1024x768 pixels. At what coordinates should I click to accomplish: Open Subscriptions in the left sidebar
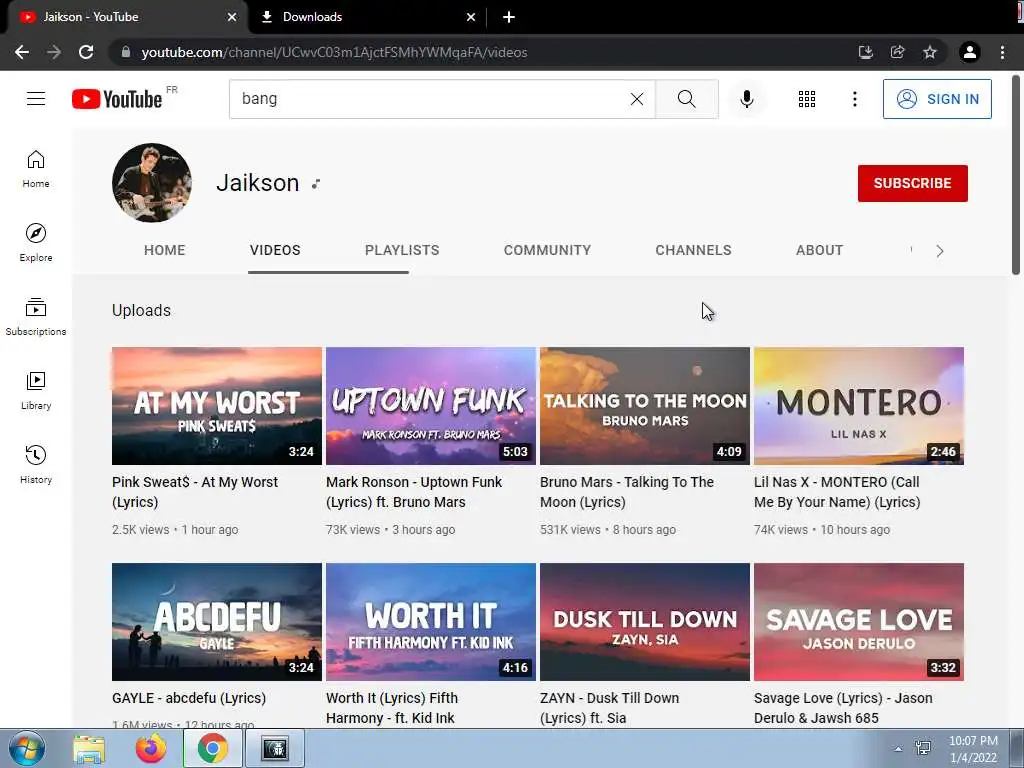click(36, 317)
